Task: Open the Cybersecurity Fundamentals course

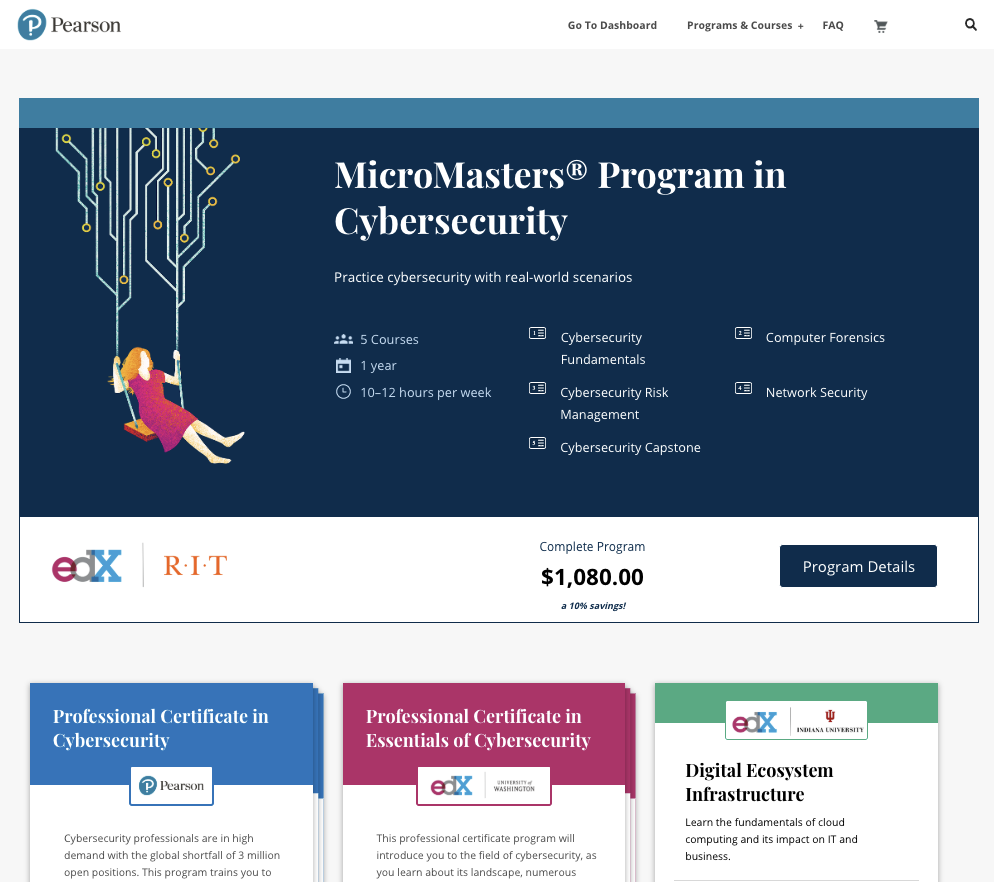Action: 602,348
